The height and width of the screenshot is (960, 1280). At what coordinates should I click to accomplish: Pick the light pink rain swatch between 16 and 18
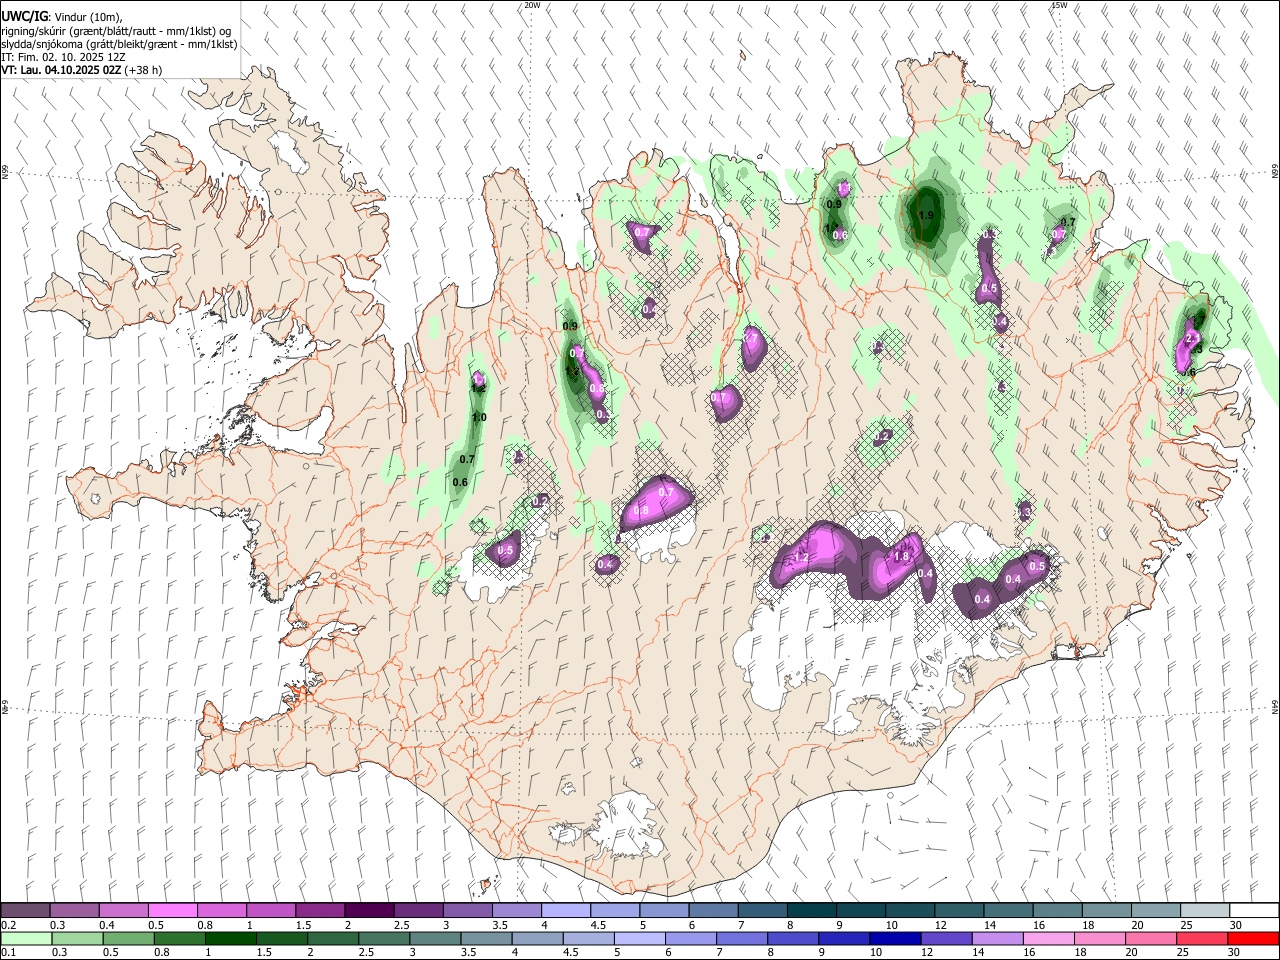pyautogui.click(x=1047, y=938)
